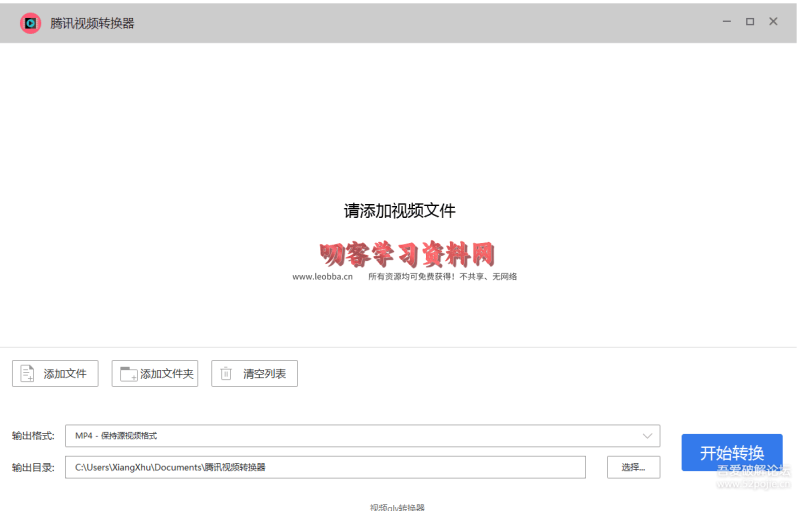Start conversion with 开始转换 button
The image size is (800, 511).
(x=732, y=452)
